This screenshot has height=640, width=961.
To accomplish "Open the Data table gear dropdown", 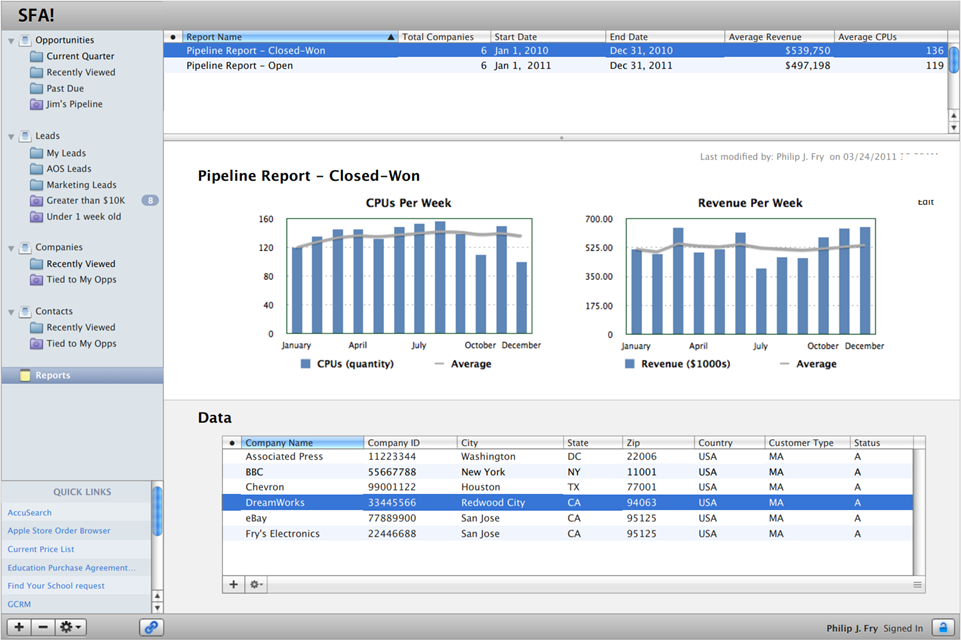I will tap(257, 584).
